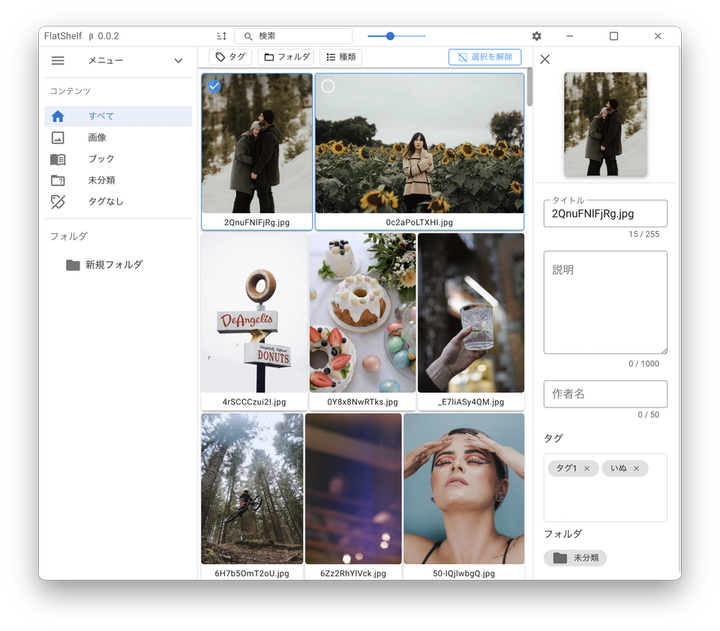Click the folder icon beside 新規フォルダ
720x631 pixels.
click(73, 265)
